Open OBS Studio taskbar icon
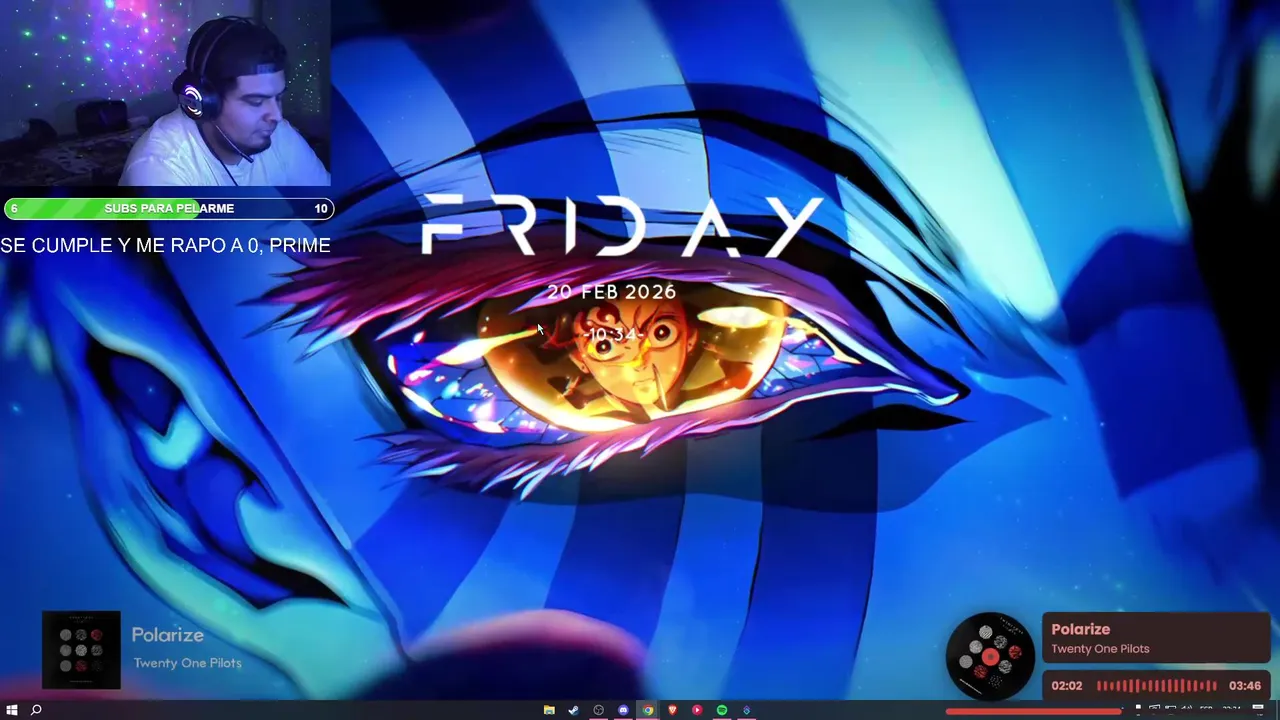Viewport: 1280px width, 720px height. tap(598, 710)
